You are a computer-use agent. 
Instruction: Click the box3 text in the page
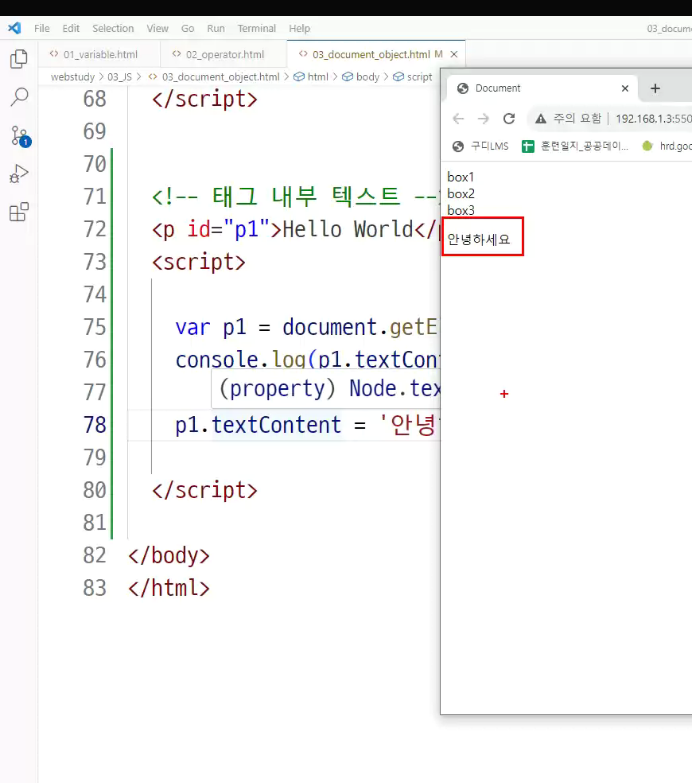pyautogui.click(x=460, y=210)
